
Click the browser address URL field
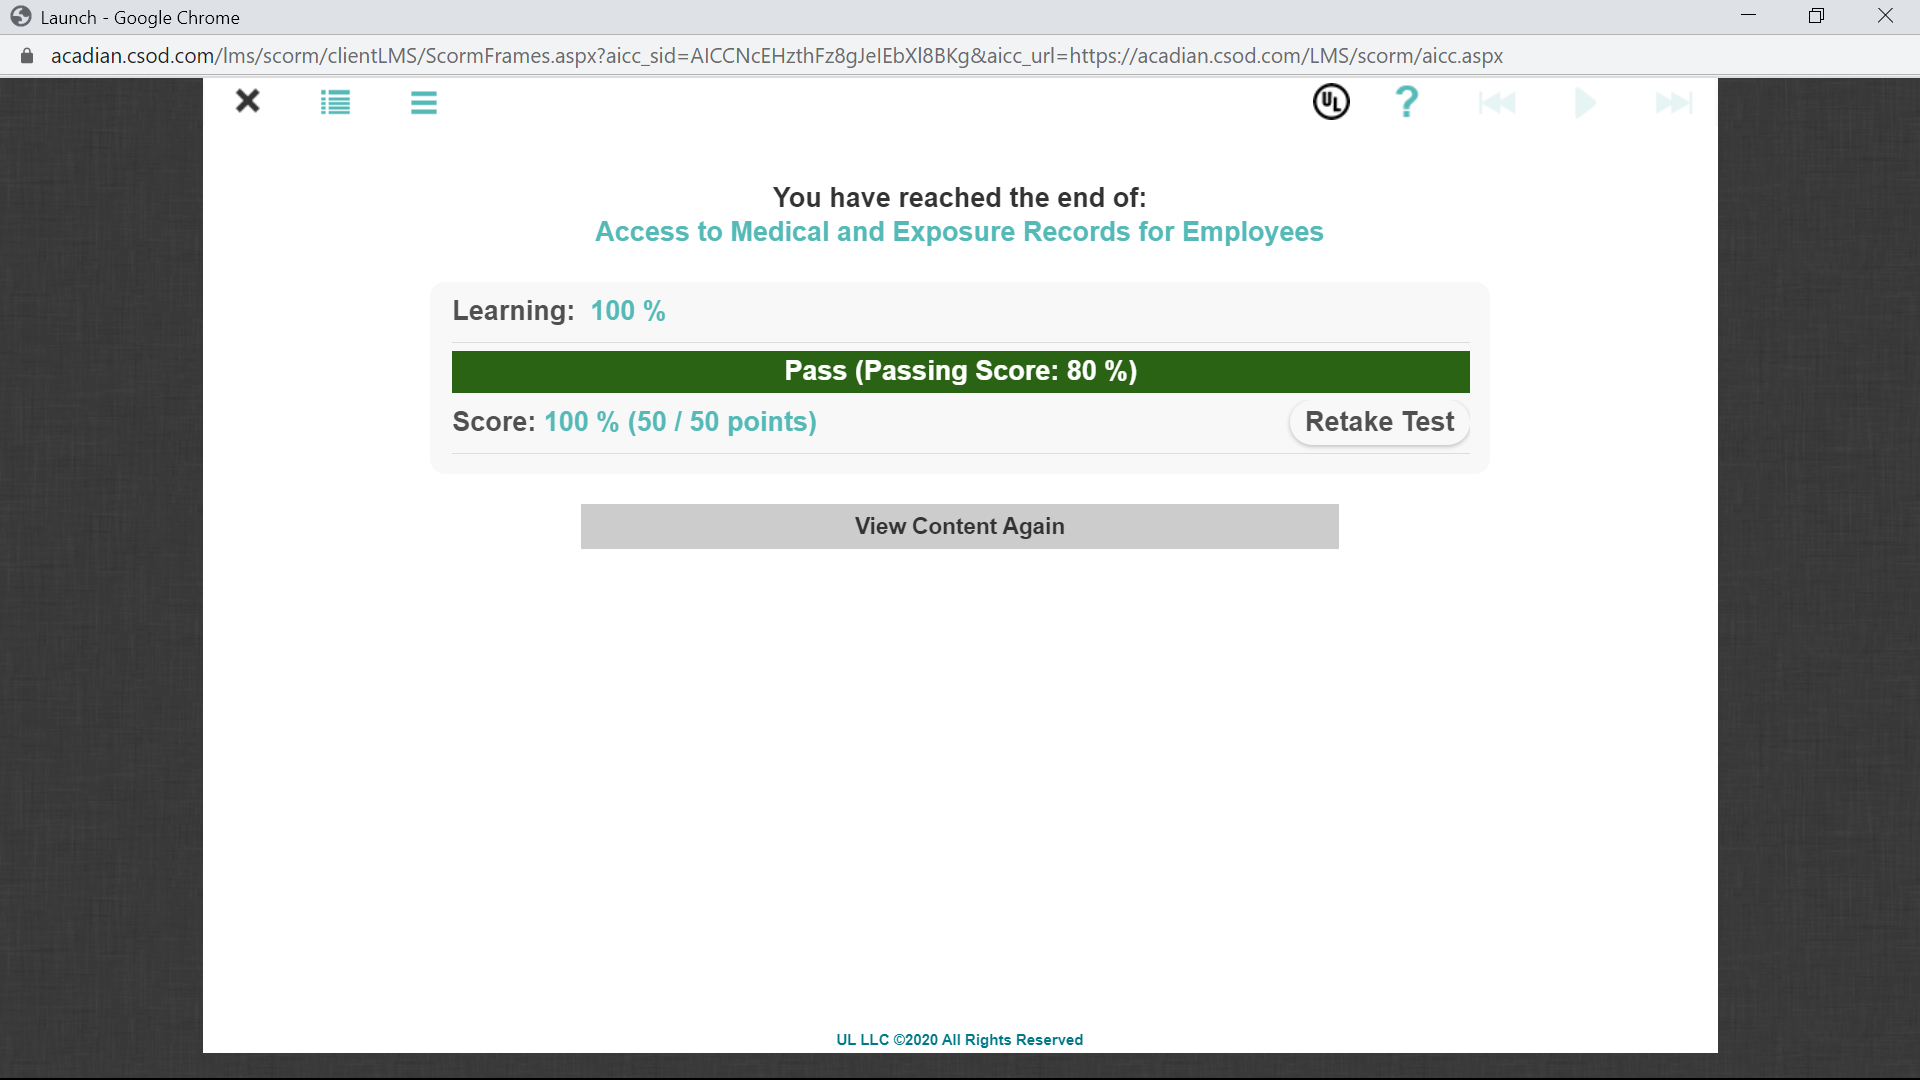(776, 56)
